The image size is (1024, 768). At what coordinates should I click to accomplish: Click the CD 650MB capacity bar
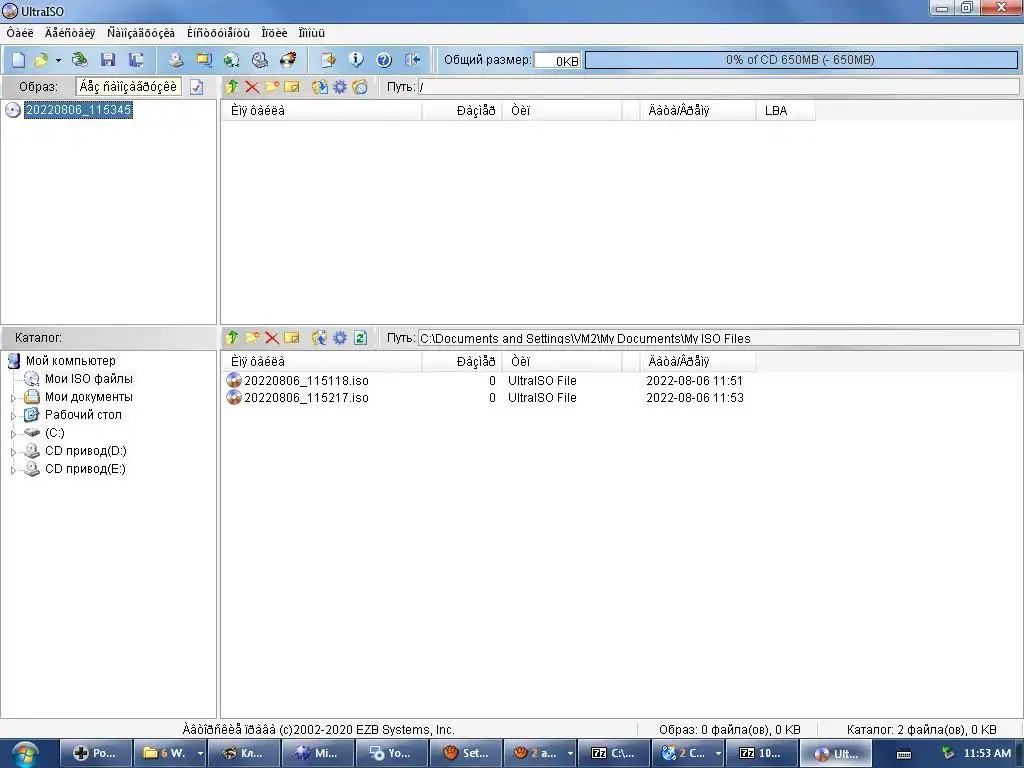(x=801, y=60)
